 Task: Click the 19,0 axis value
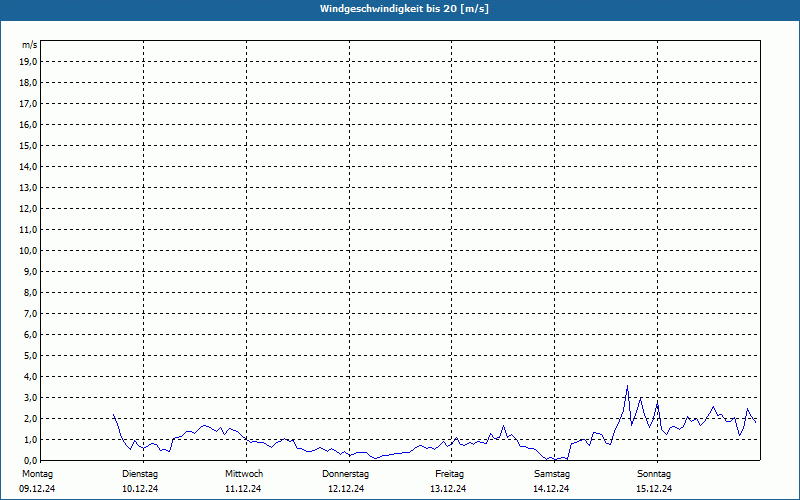pyautogui.click(x=28, y=62)
